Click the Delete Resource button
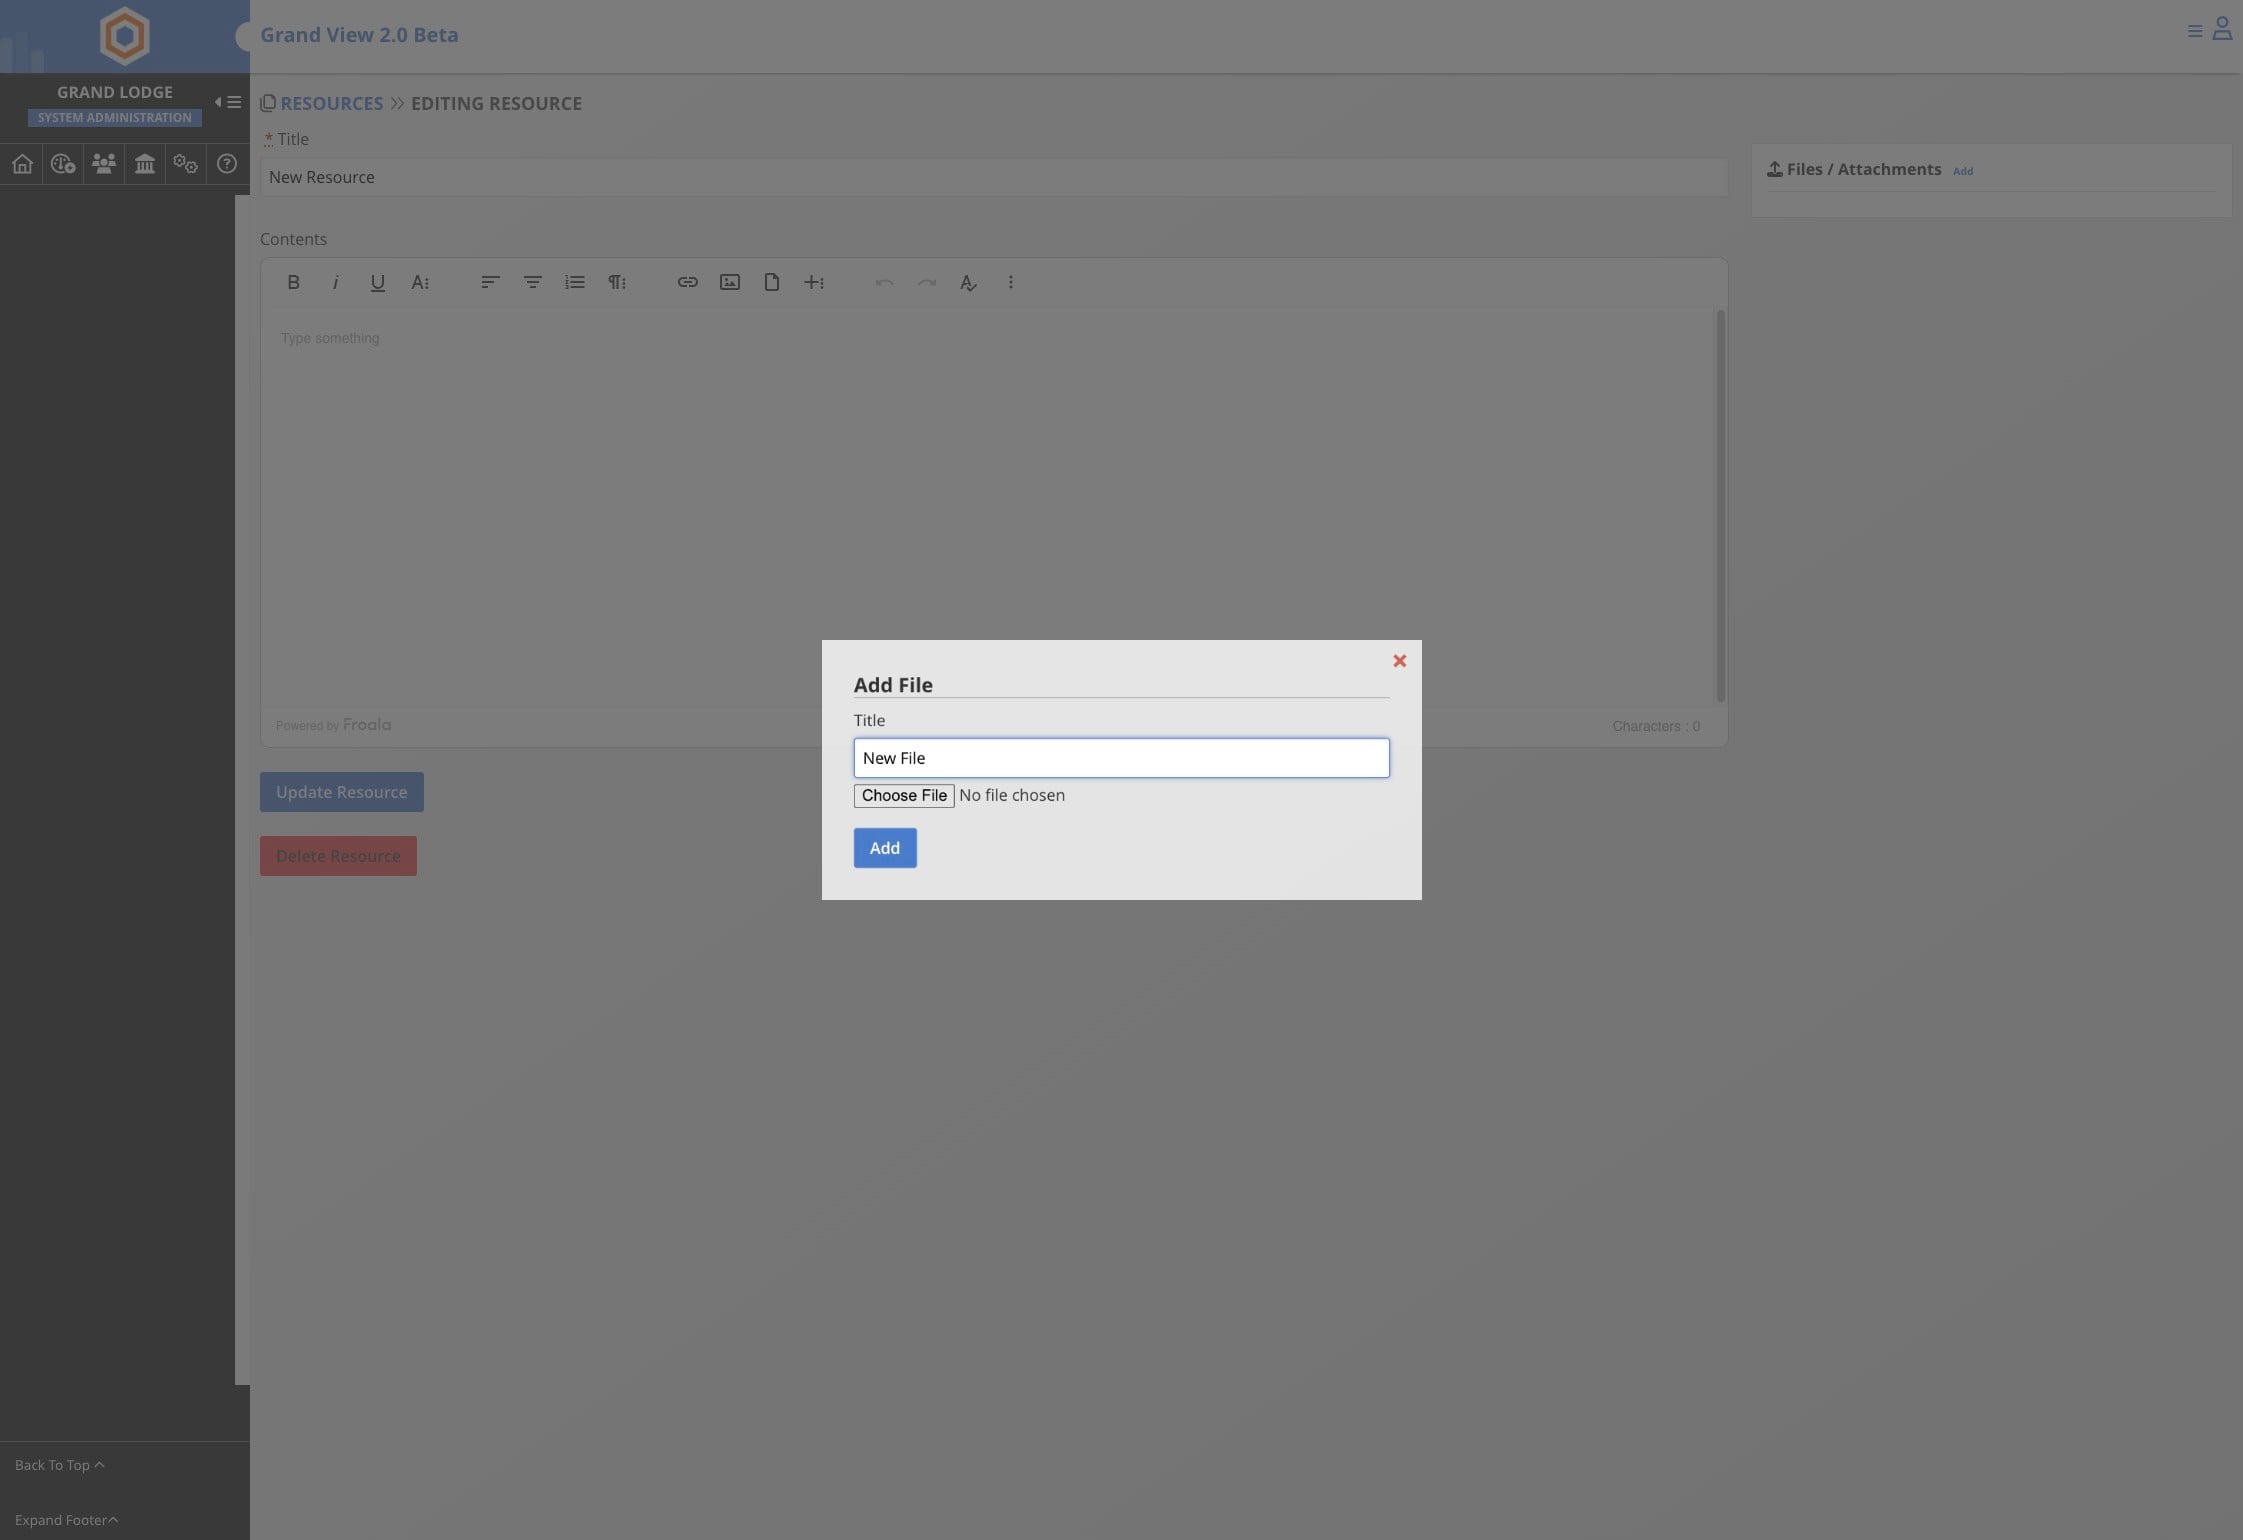The width and height of the screenshot is (2243, 1540). click(x=338, y=856)
